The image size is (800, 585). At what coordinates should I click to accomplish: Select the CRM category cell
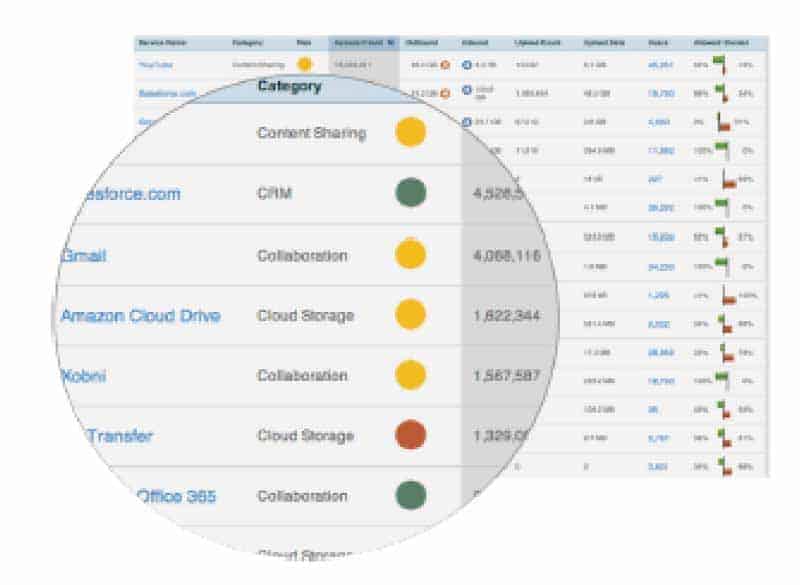(x=274, y=193)
